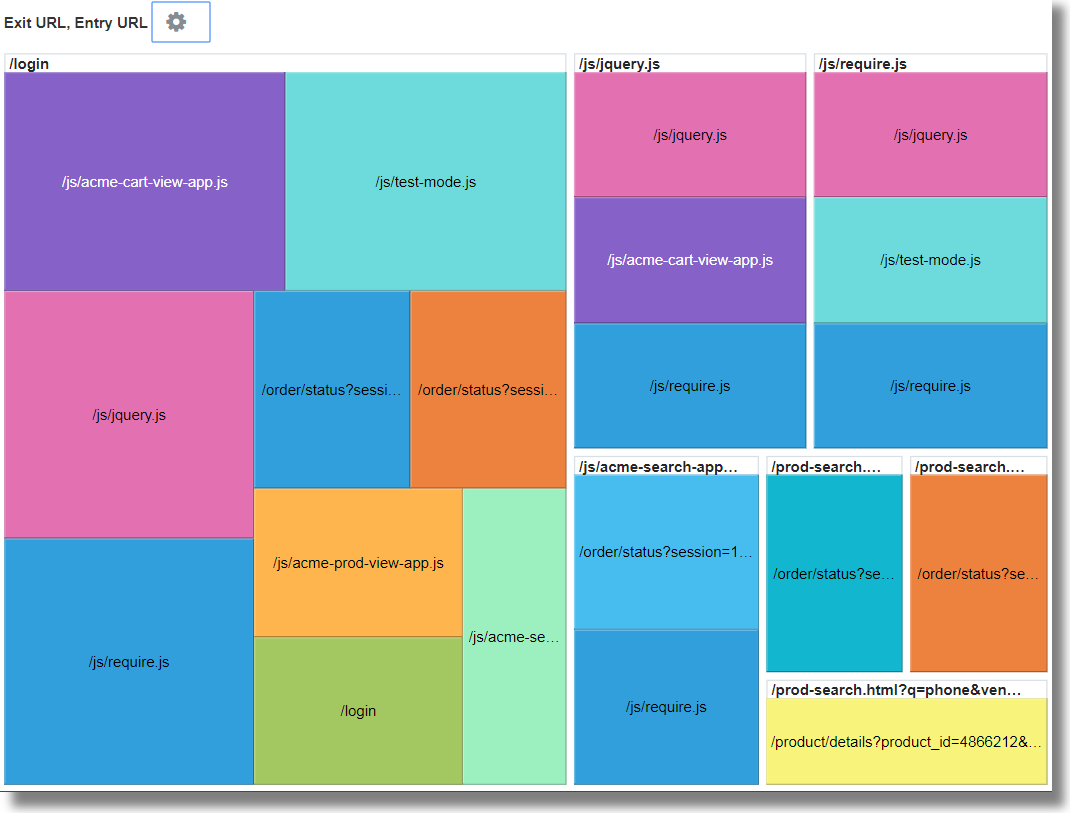The width and height of the screenshot is (1070, 813).
Task: Select /js/test-mode.js tile in /login group
Action: 425,182
